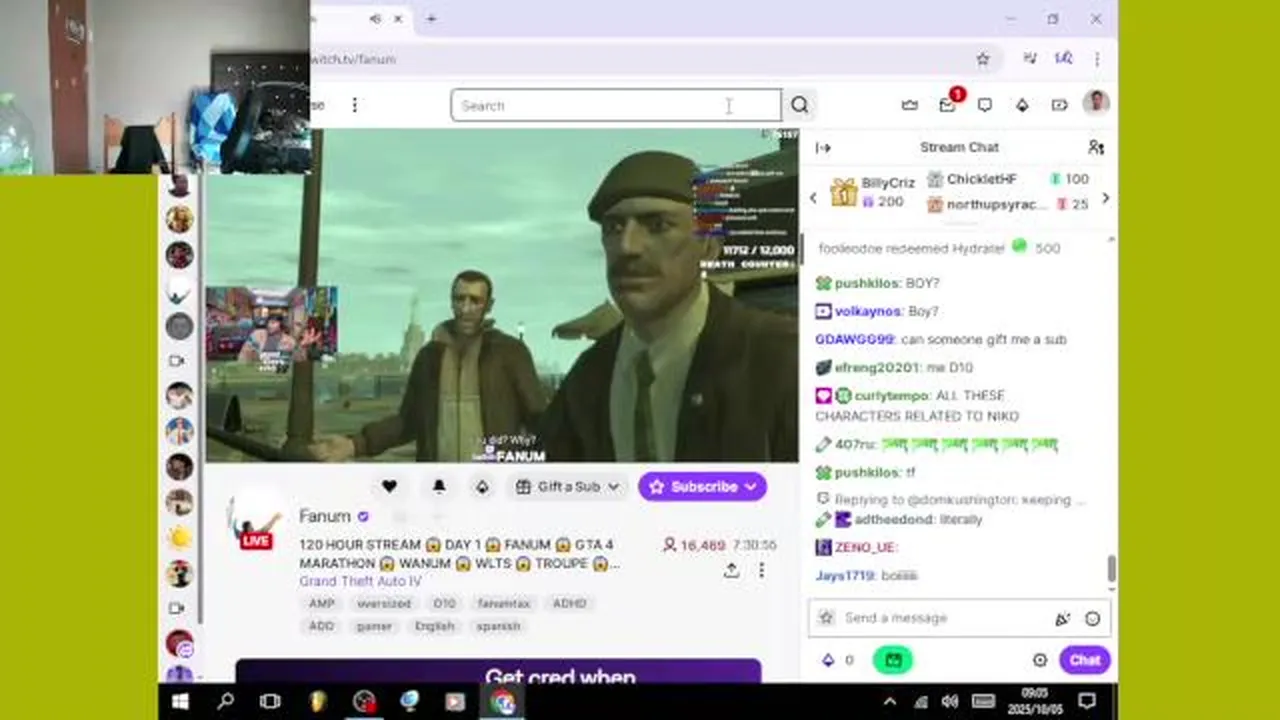
Task: Click the fanumtax tag
Action: [503, 603]
